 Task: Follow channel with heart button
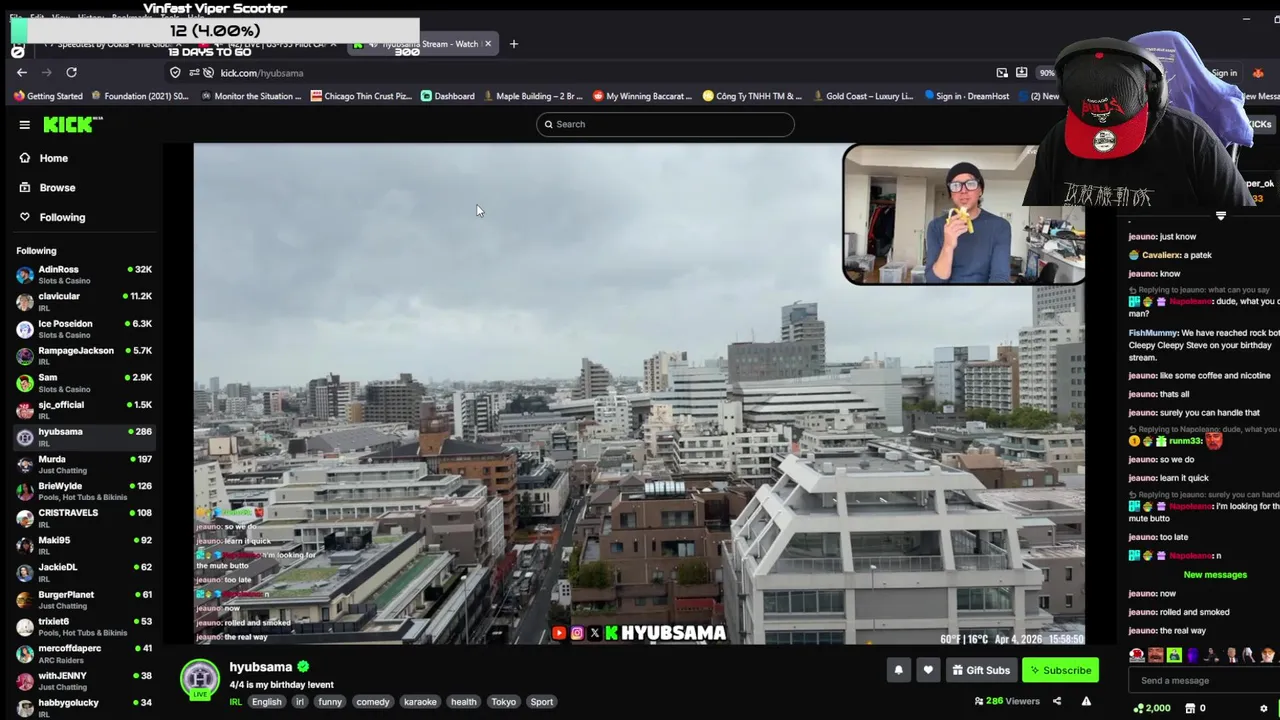(x=928, y=670)
